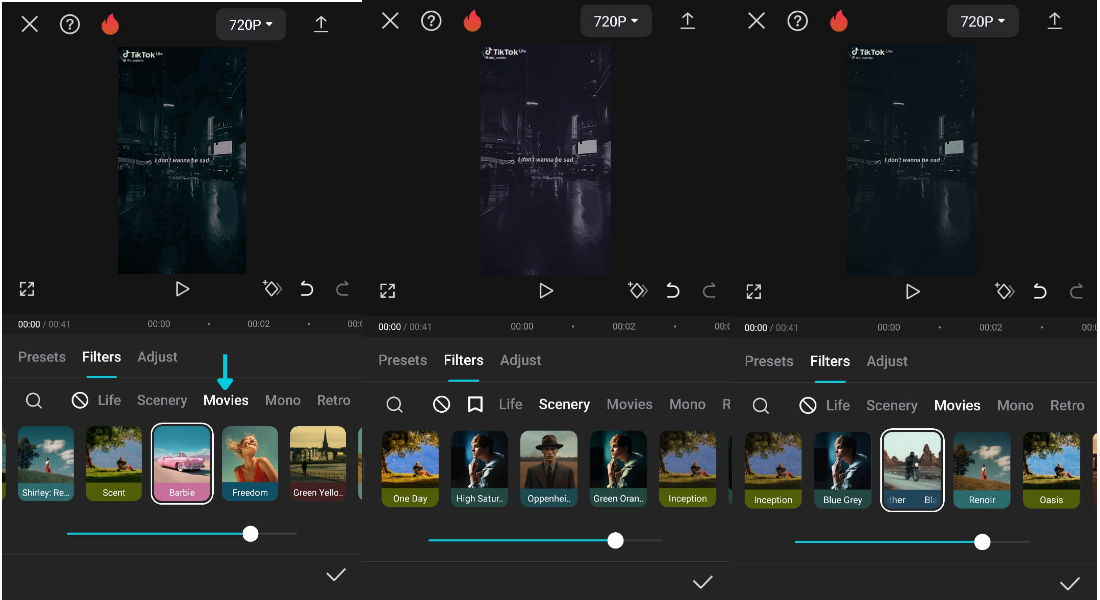This screenshot has height=600, width=1100.
Task: Tap the export upload icon in left screenshot
Action: pyautogui.click(x=321, y=25)
